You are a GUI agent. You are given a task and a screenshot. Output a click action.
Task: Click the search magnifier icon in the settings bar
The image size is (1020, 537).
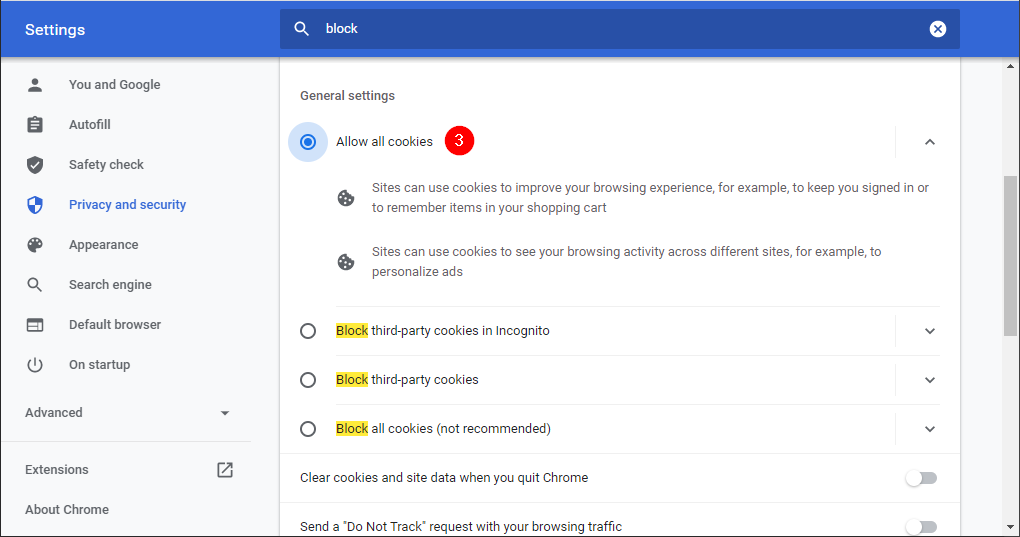(x=301, y=29)
